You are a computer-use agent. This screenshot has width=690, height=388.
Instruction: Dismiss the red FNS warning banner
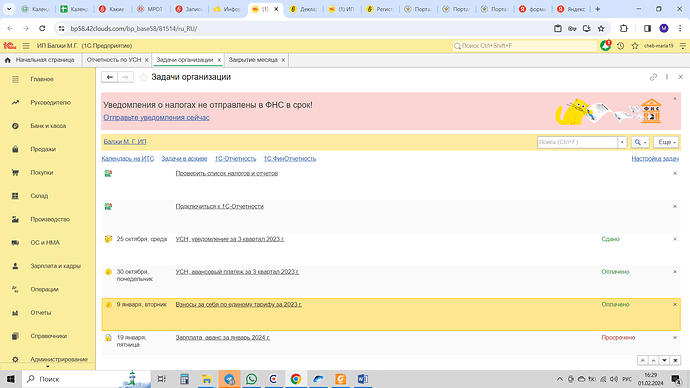point(675,99)
